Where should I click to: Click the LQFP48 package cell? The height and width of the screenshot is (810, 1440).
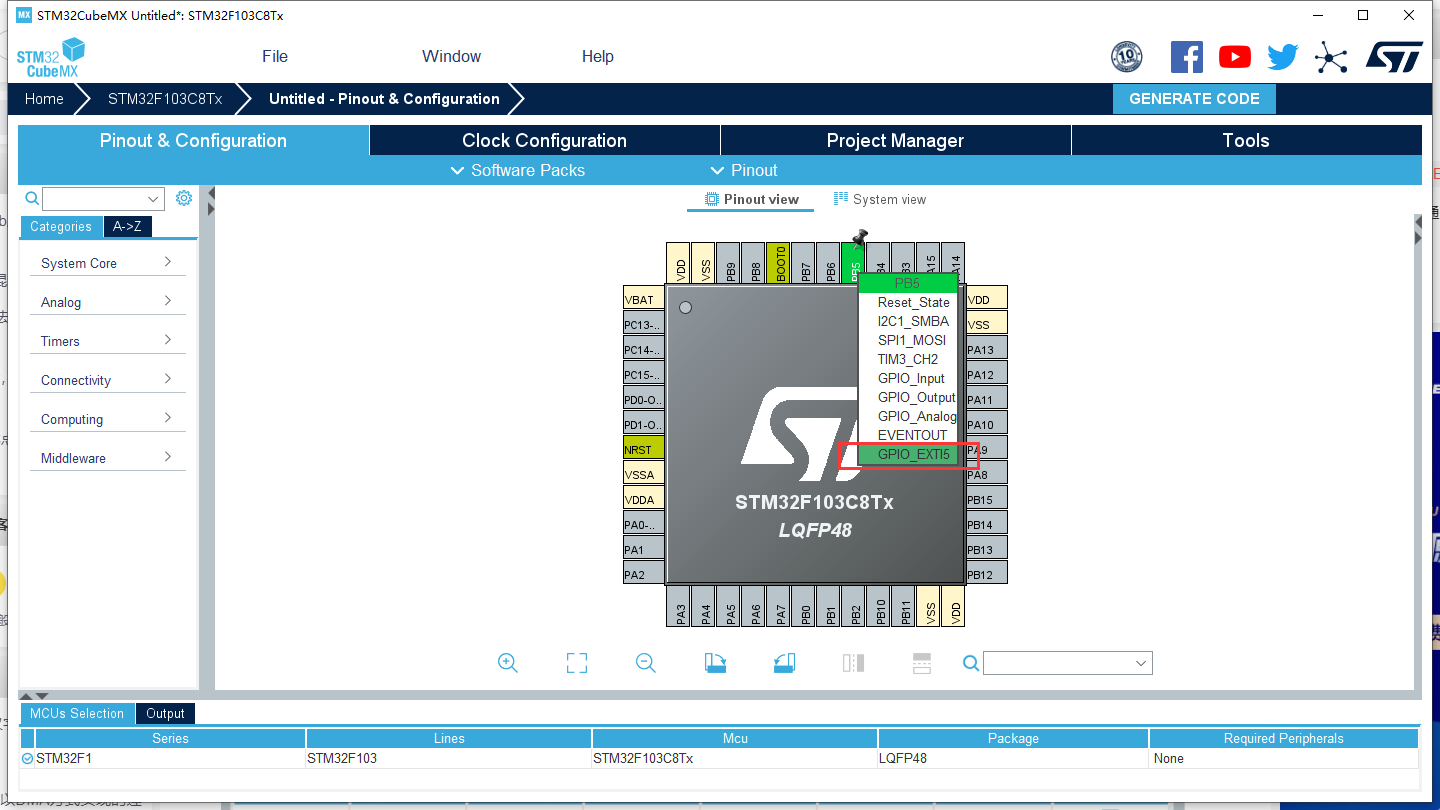[1013, 758]
